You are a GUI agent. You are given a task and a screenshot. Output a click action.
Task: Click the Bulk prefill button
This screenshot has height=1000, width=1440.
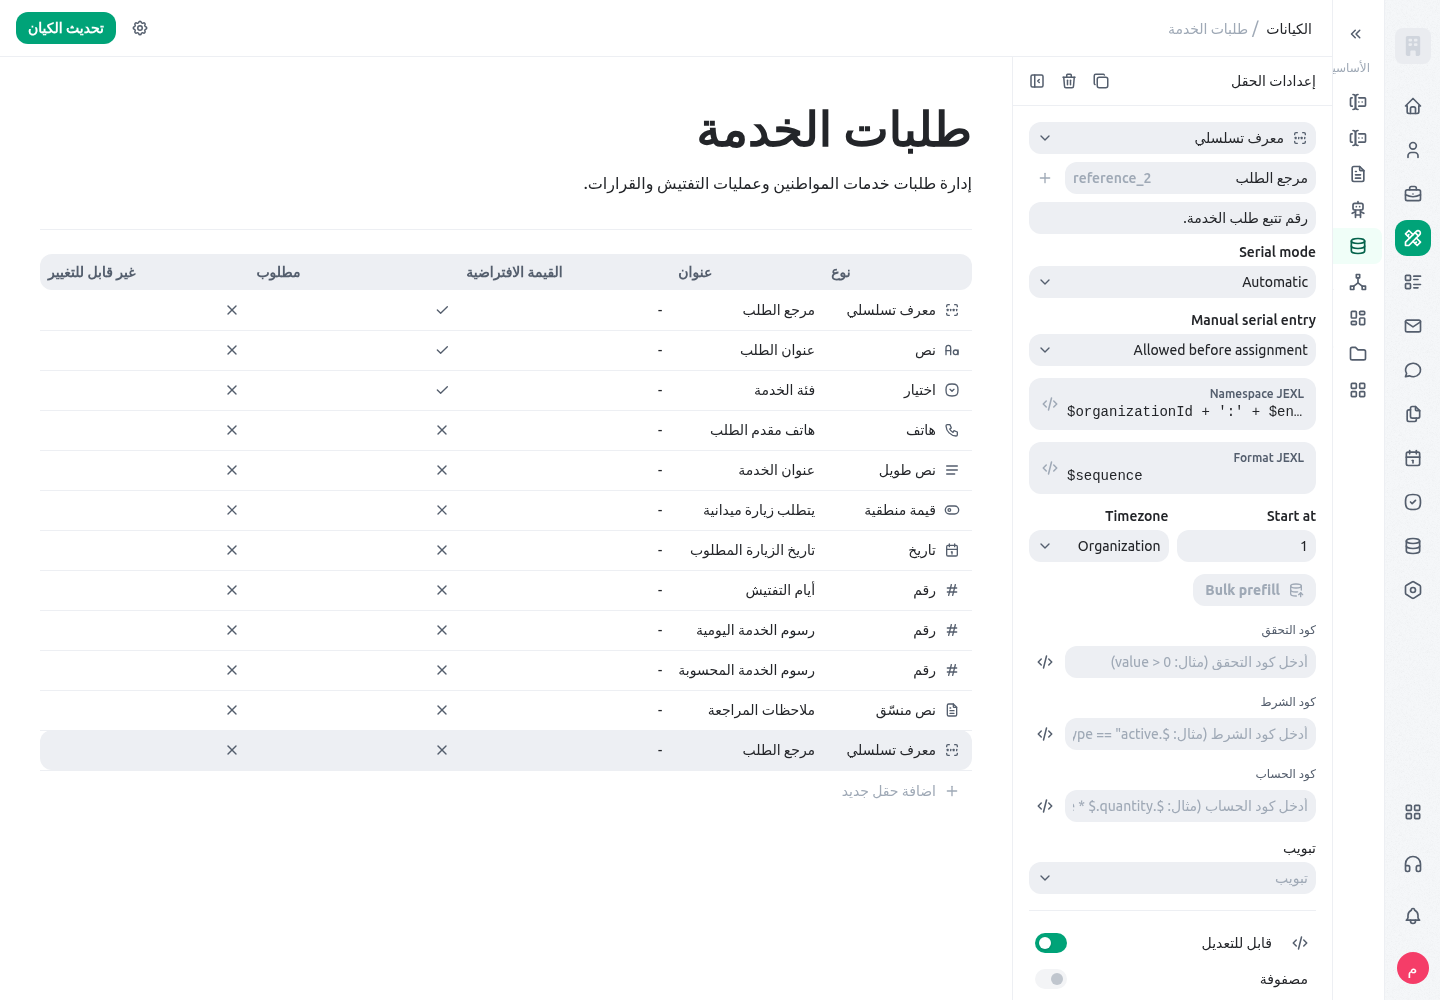(1254, 590)
